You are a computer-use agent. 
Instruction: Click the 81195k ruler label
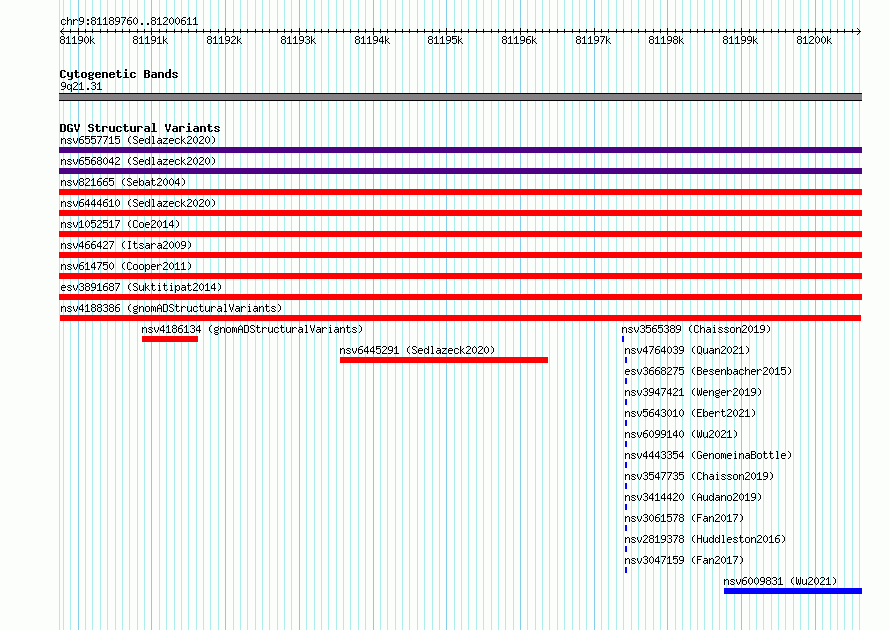coord(445,40)
